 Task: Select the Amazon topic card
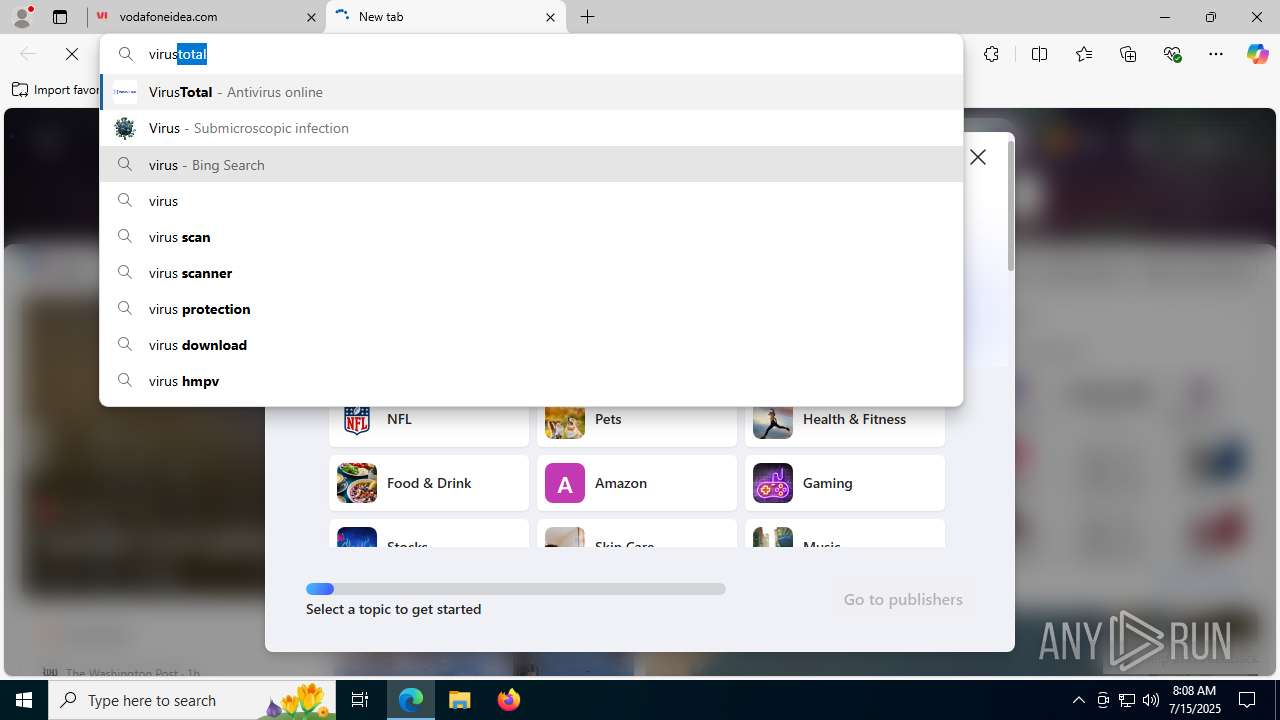(637, 483)
